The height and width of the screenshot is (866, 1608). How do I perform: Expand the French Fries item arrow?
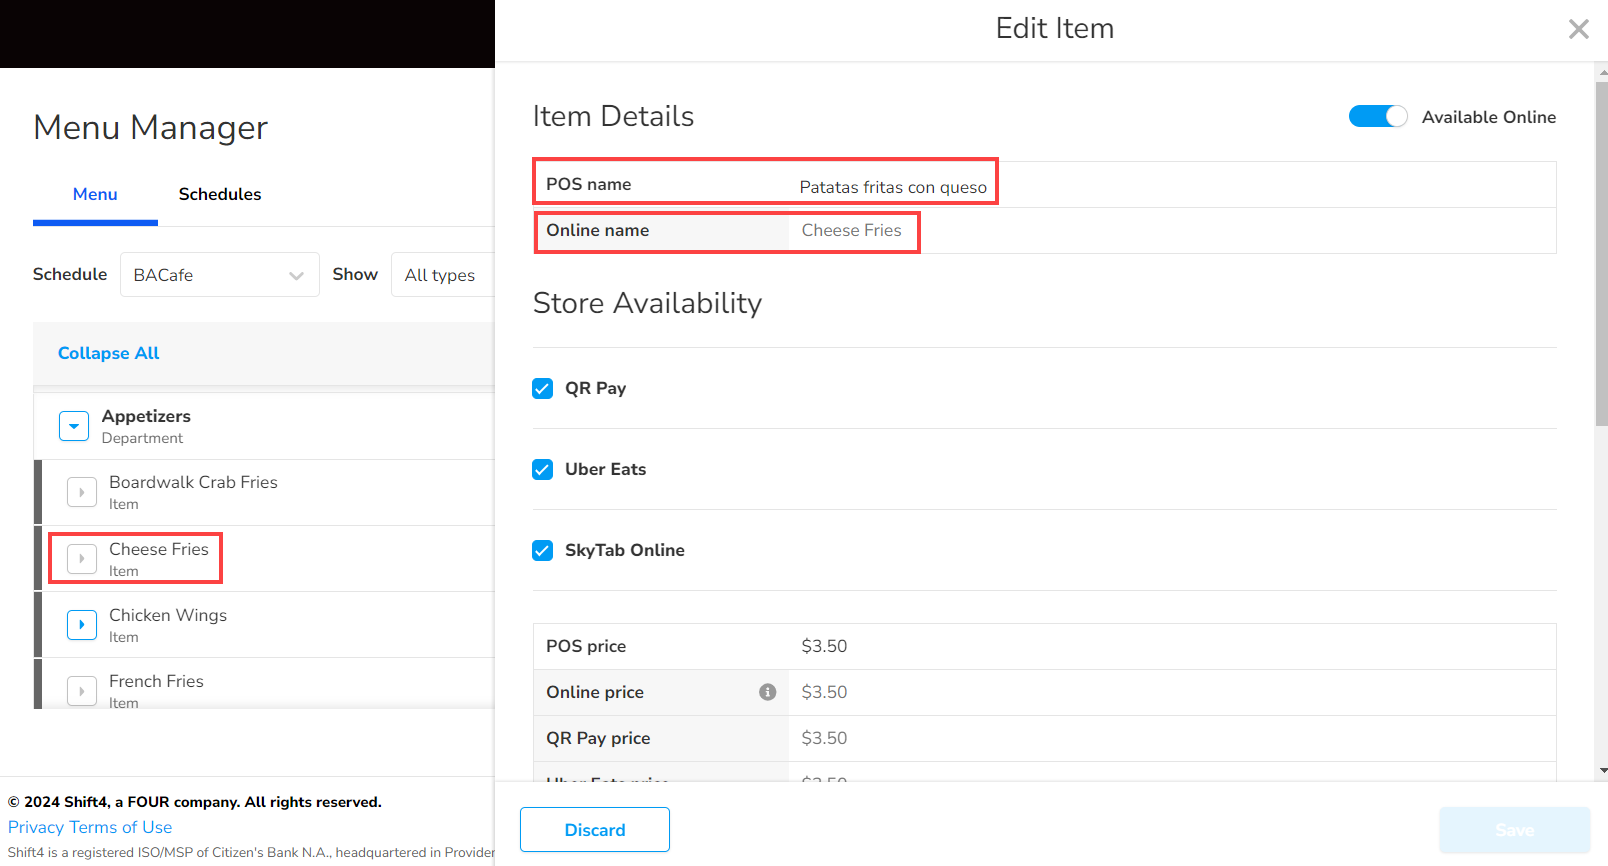[x=82, y=691]
